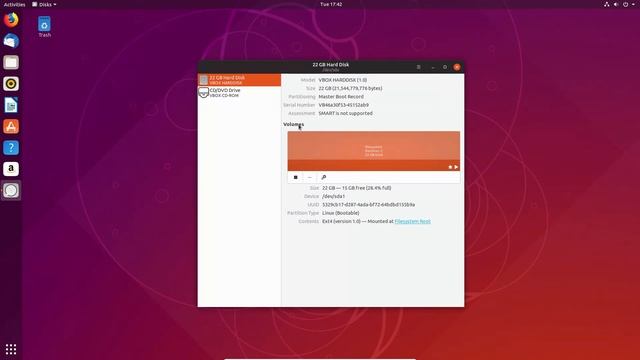This screenshot has height=360, width=640.
Task: Open the Trash desktop icon
Action: pyautogui.click(x=44, y=27)
